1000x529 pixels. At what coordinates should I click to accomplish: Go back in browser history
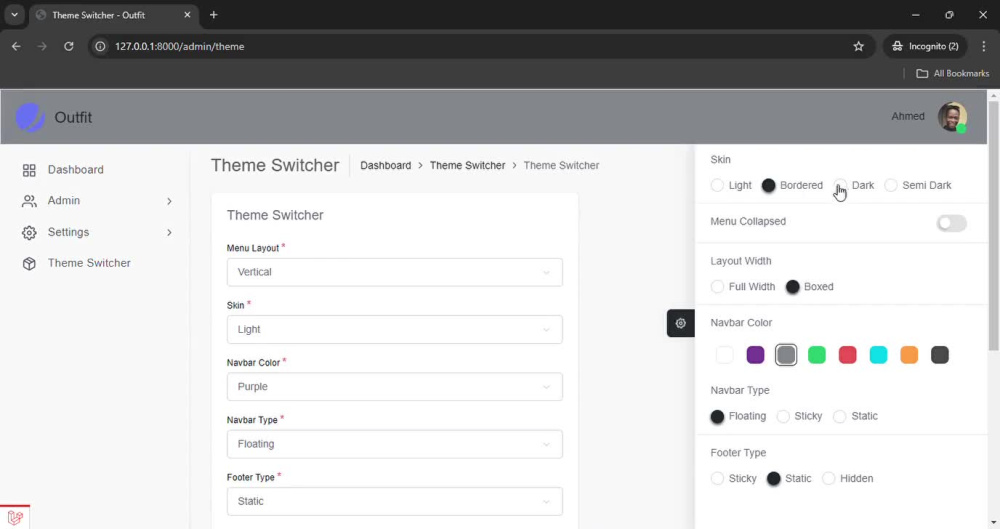click(x=16, y=47)
